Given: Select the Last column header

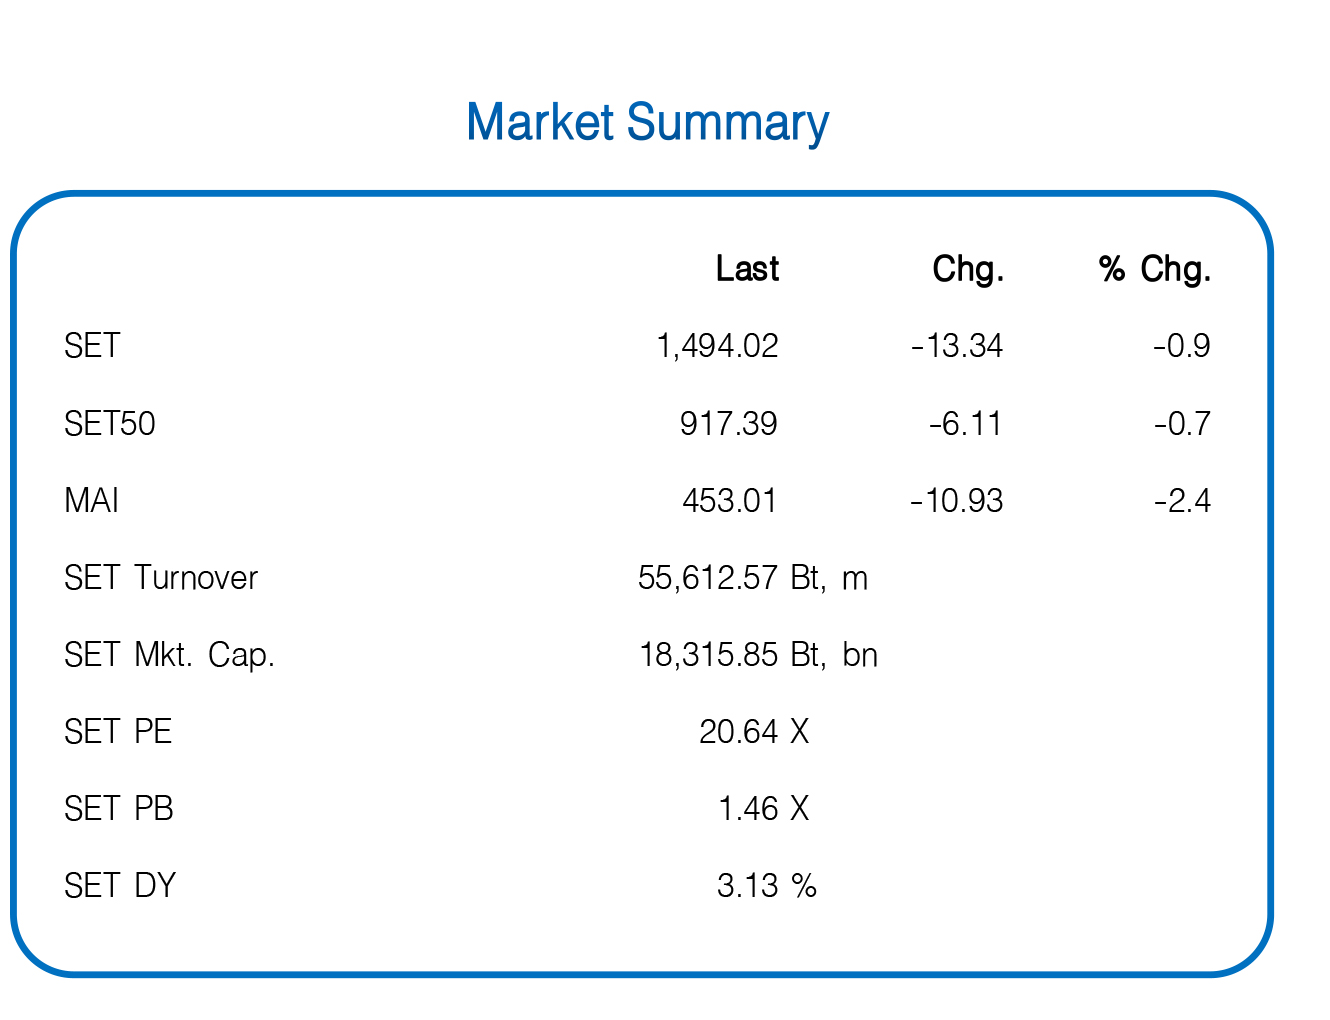Looking at the screenshot, I should point(747,269).
